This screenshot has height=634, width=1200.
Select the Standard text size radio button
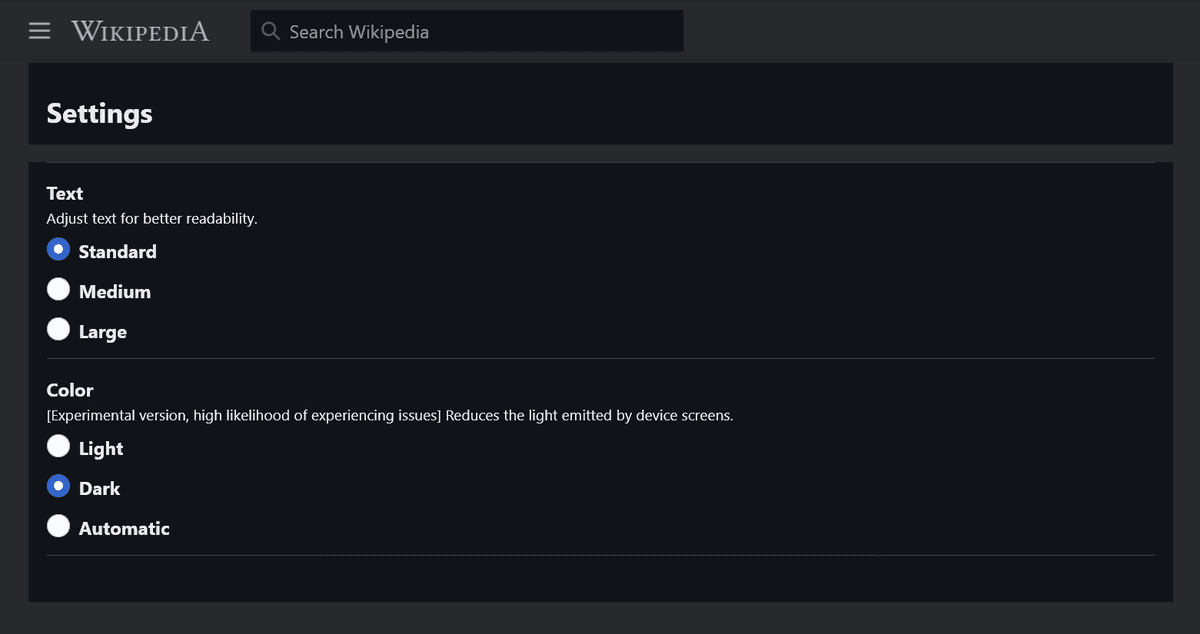pos(59,250)
